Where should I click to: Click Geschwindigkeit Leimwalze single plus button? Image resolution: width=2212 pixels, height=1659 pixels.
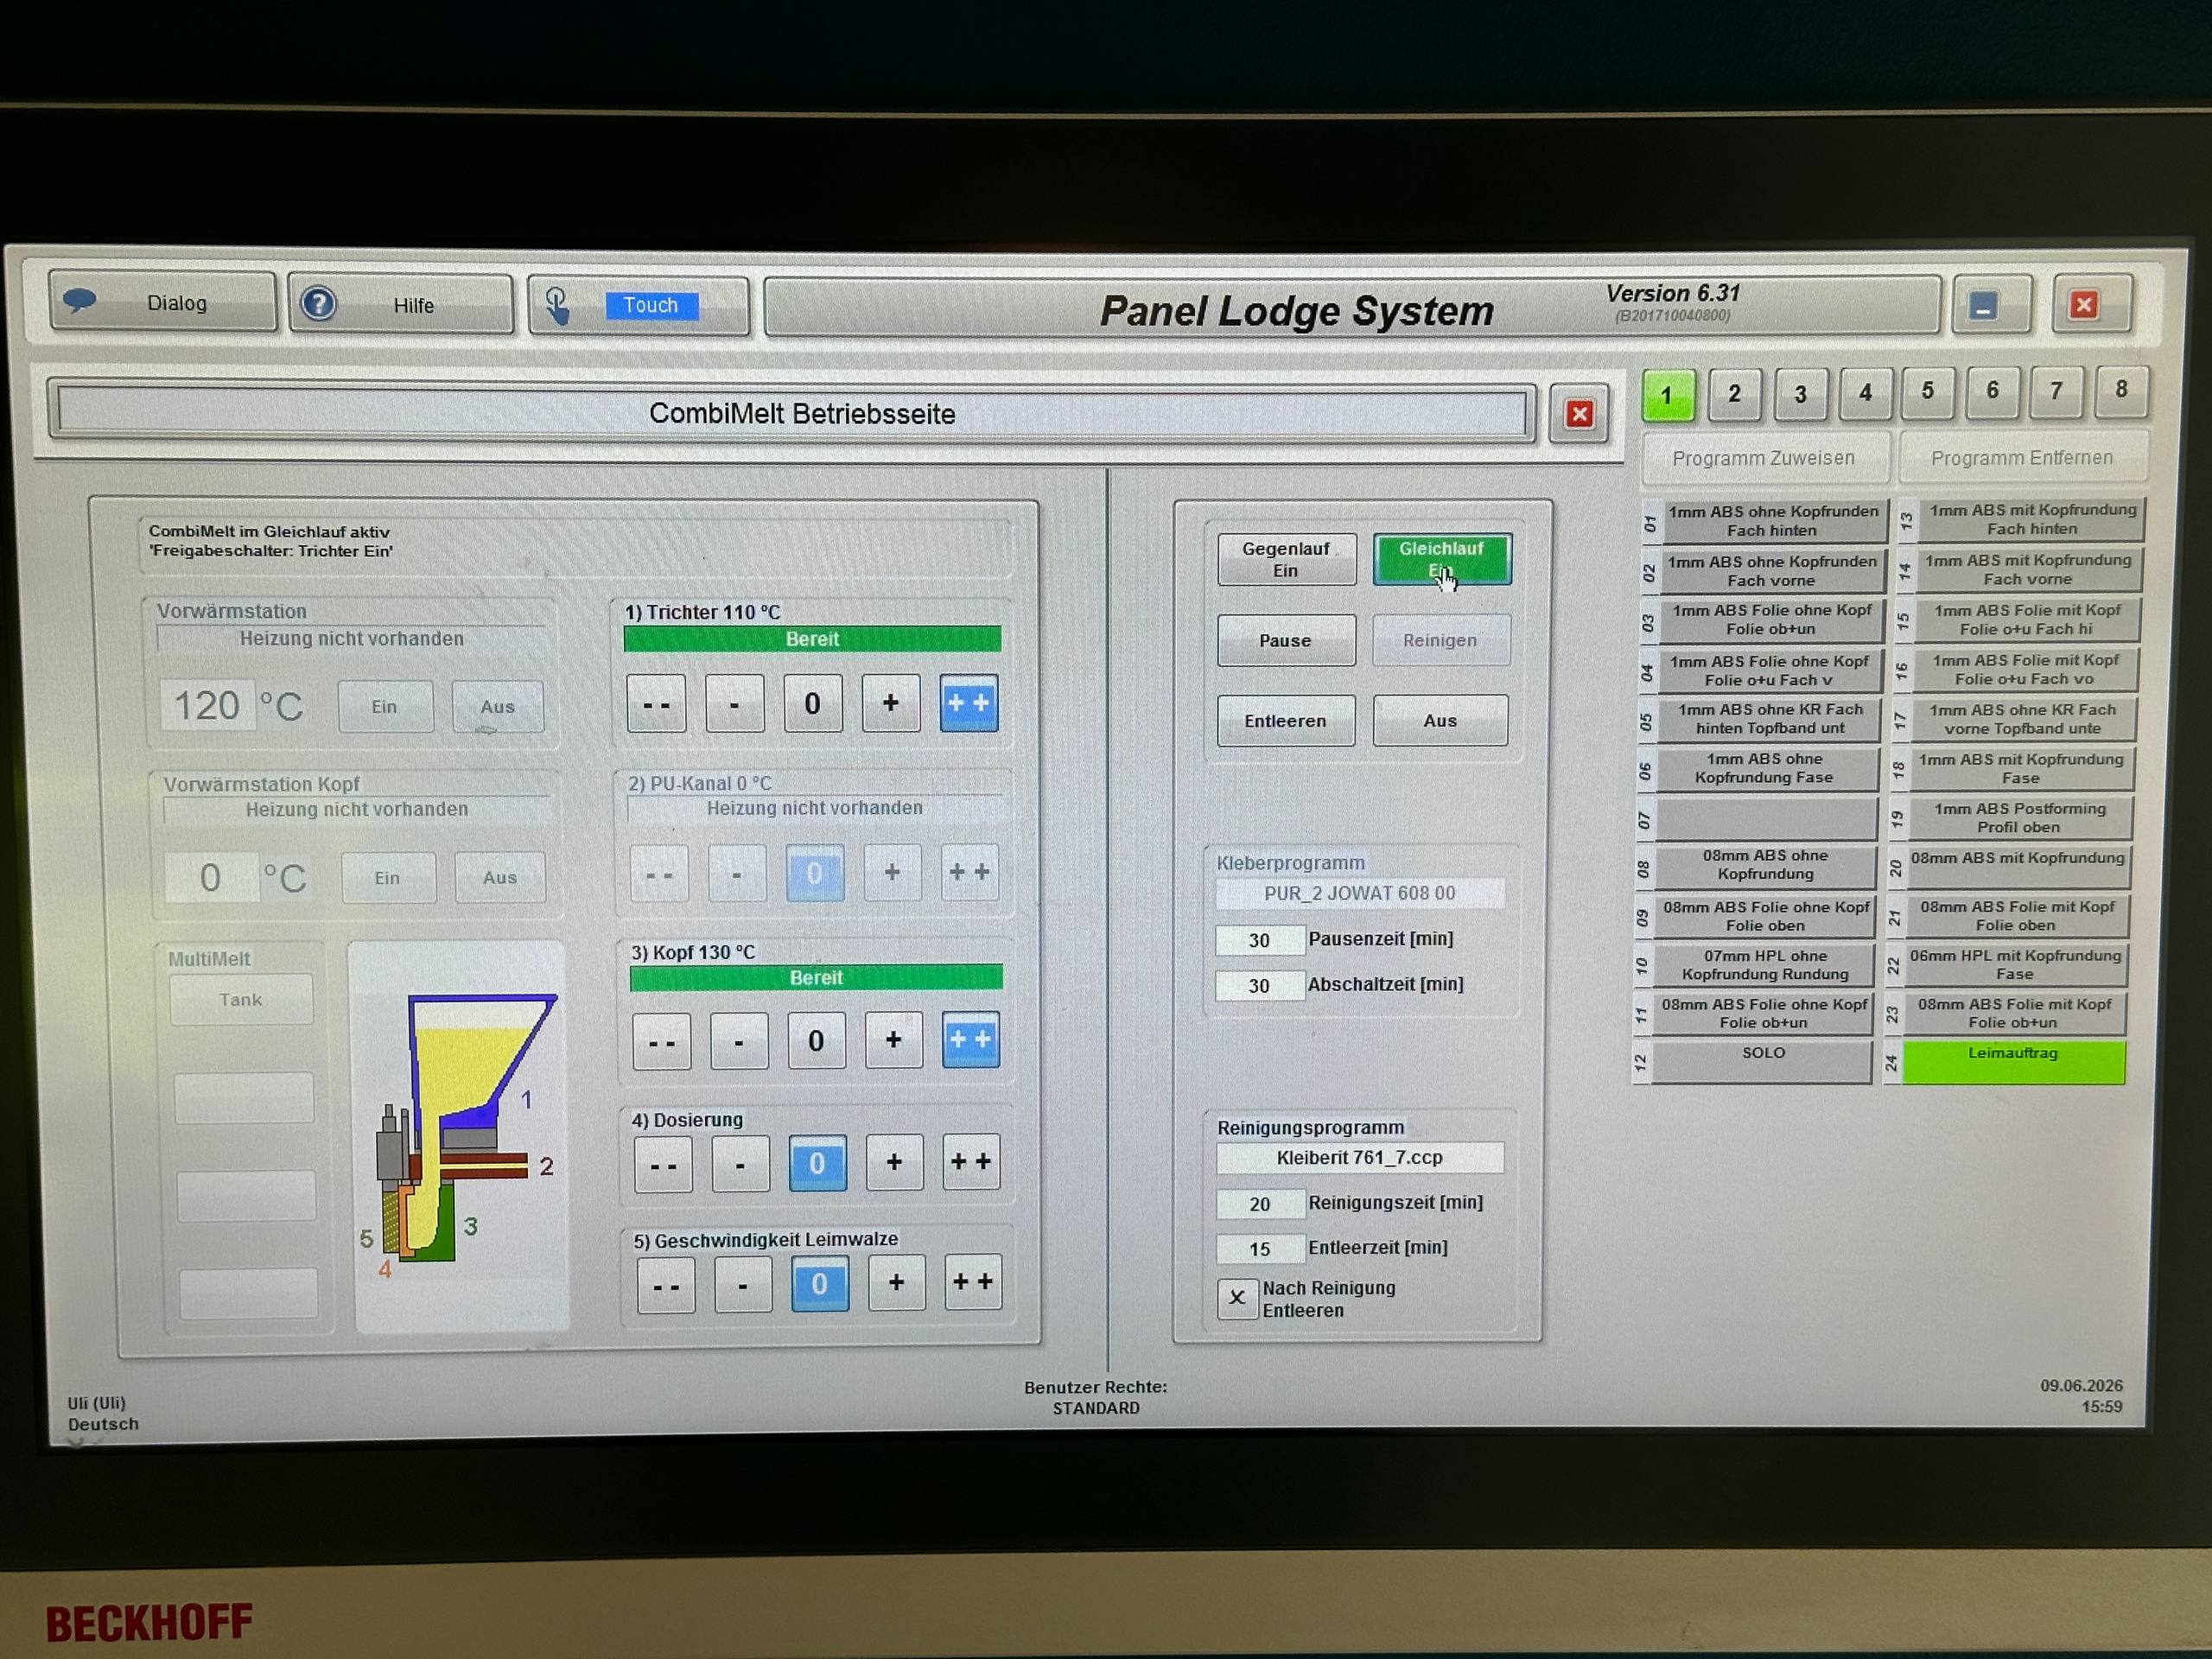click(896, 1282)
